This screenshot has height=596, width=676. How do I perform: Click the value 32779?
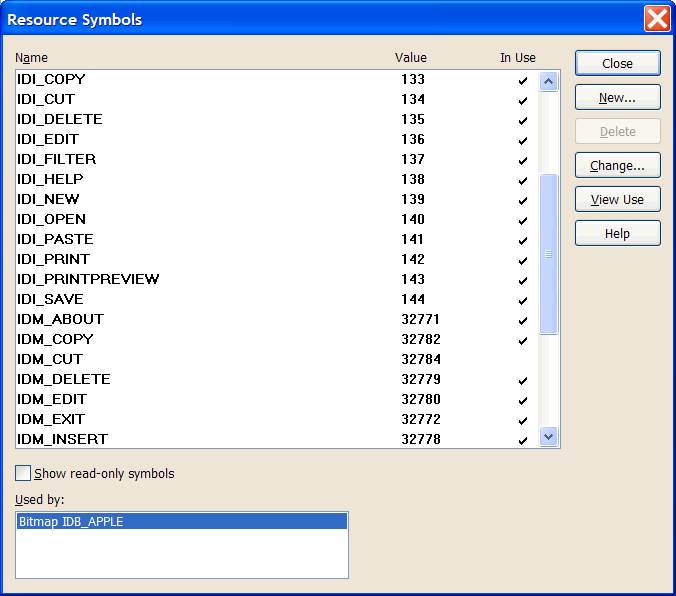pos(421,379)
